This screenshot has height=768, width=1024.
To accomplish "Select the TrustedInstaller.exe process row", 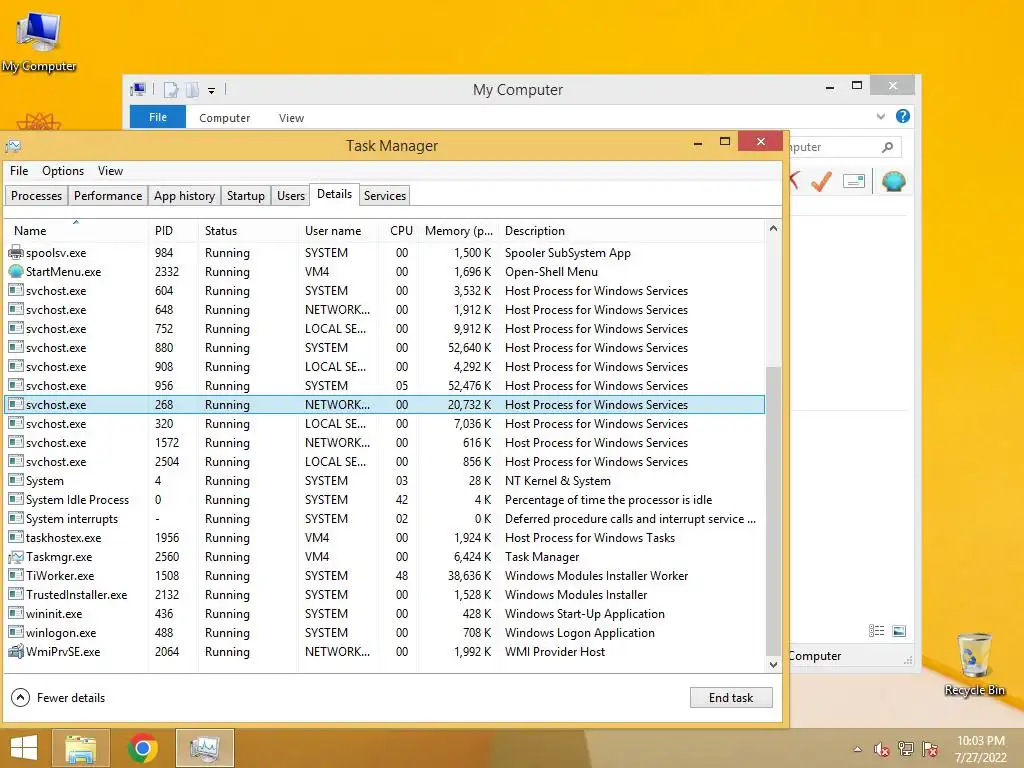I will point(385,594).
